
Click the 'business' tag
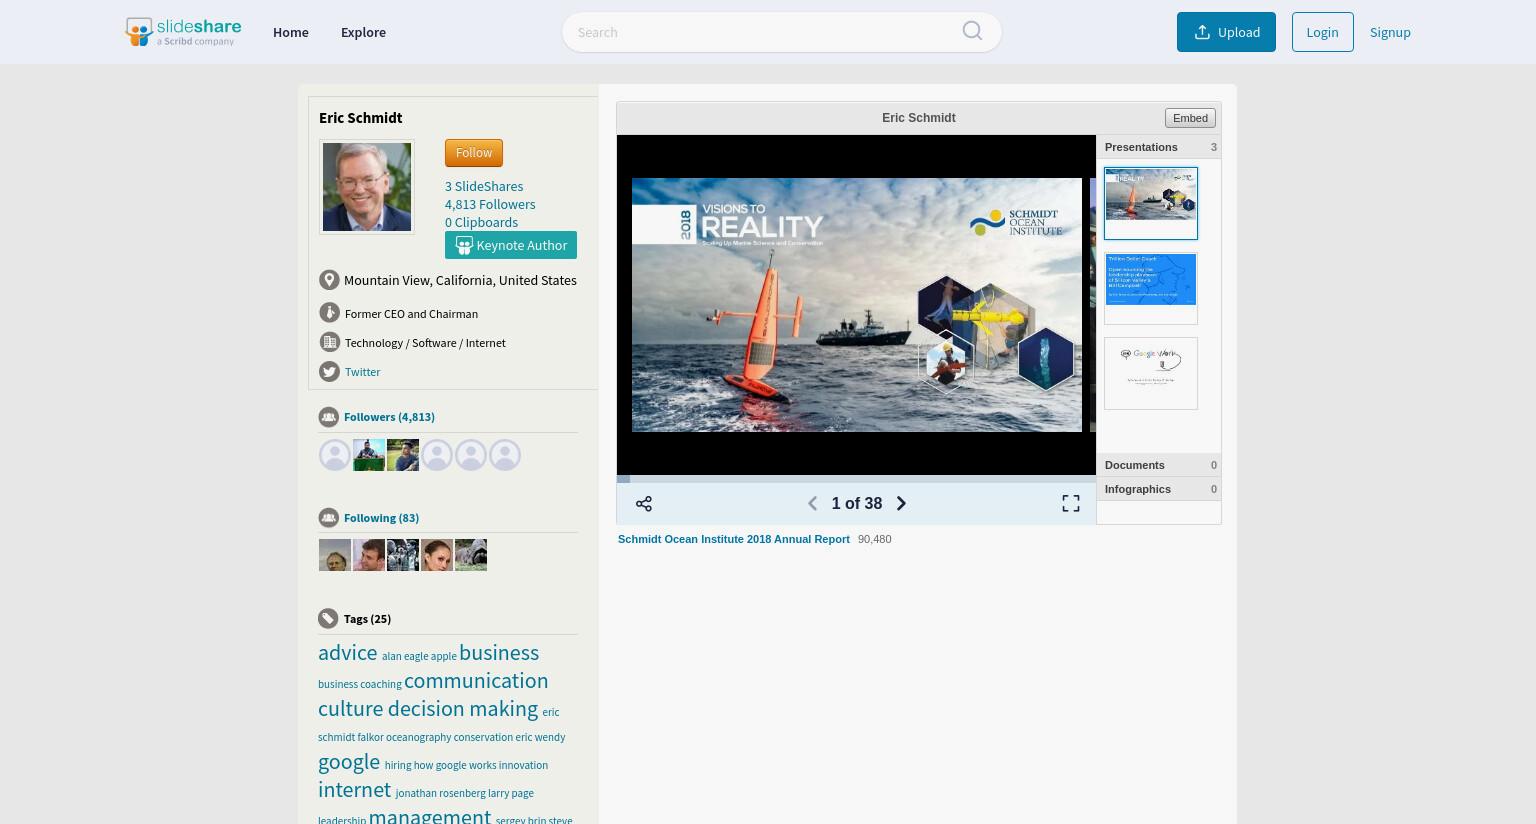pos(499,652)
